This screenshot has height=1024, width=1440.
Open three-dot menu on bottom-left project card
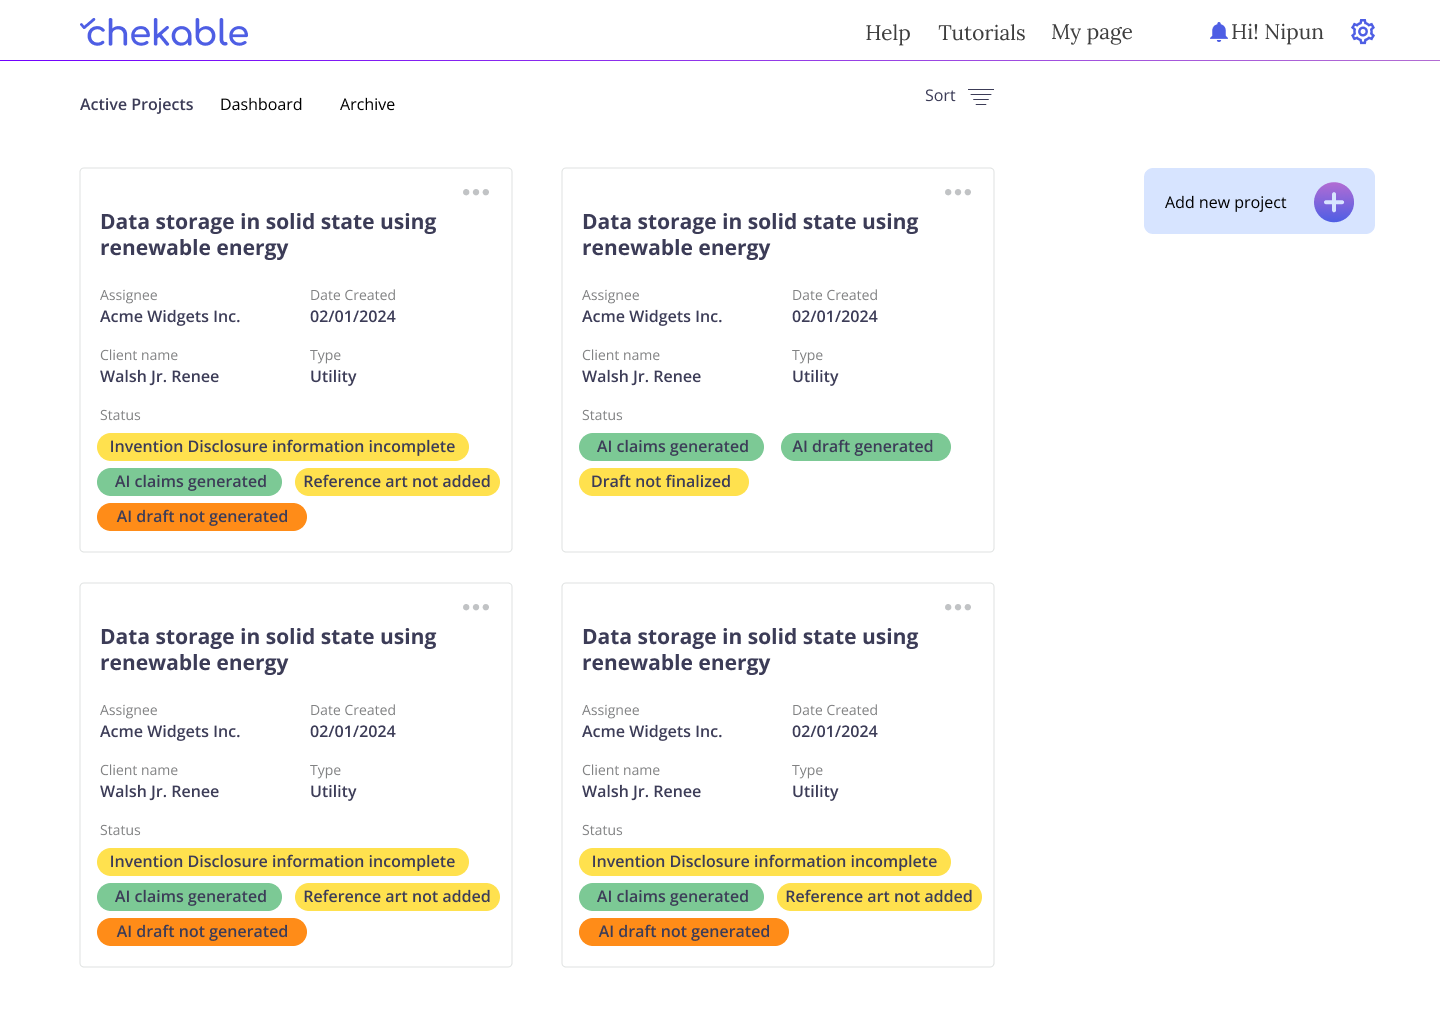coord(476,607)
